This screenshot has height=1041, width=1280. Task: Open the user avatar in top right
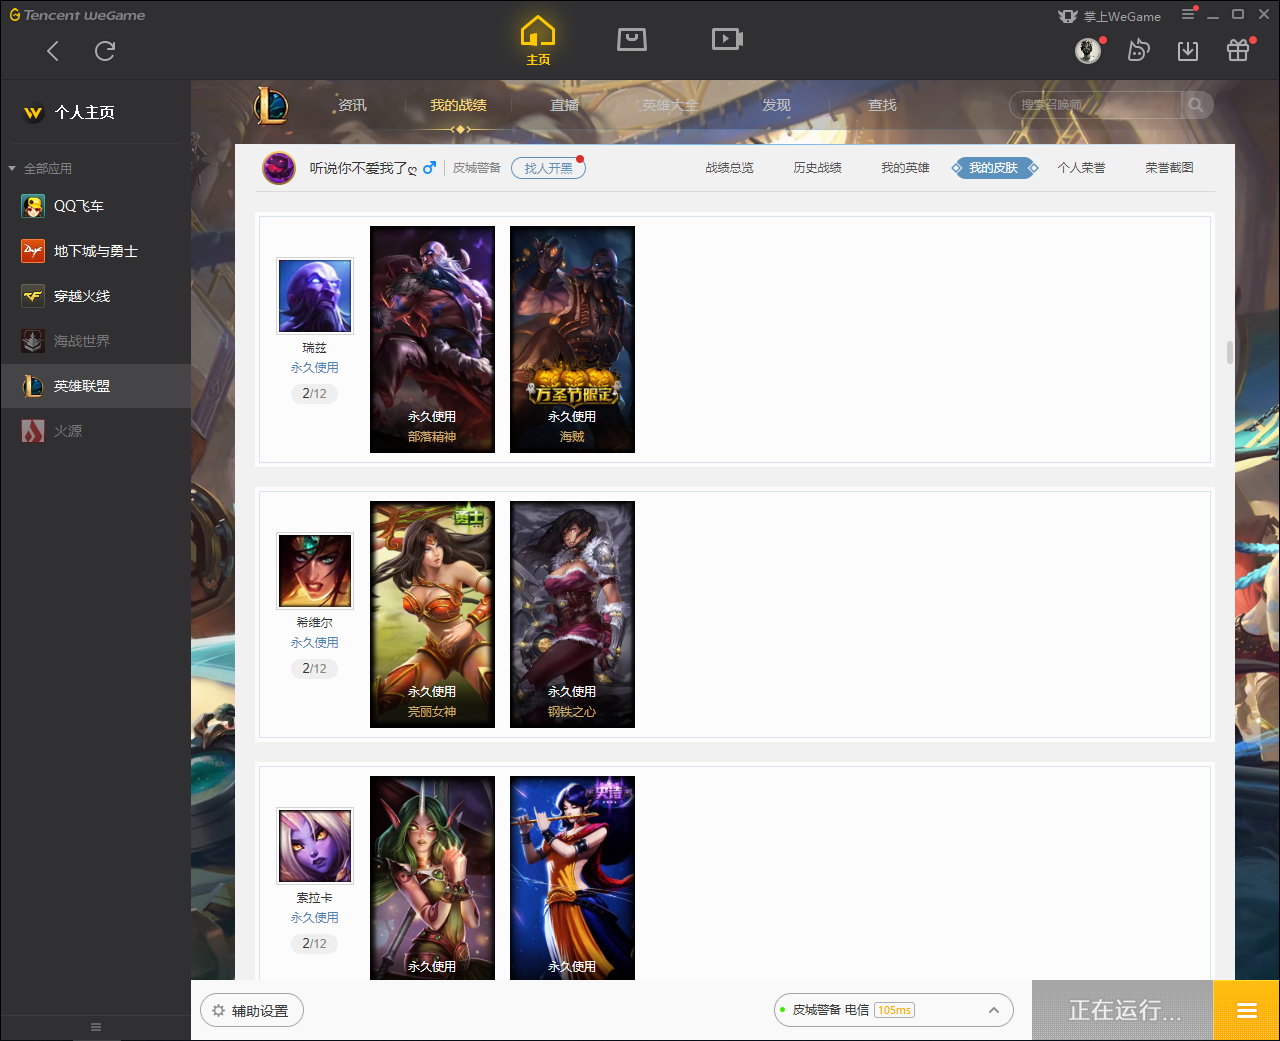click(1088, 50)
